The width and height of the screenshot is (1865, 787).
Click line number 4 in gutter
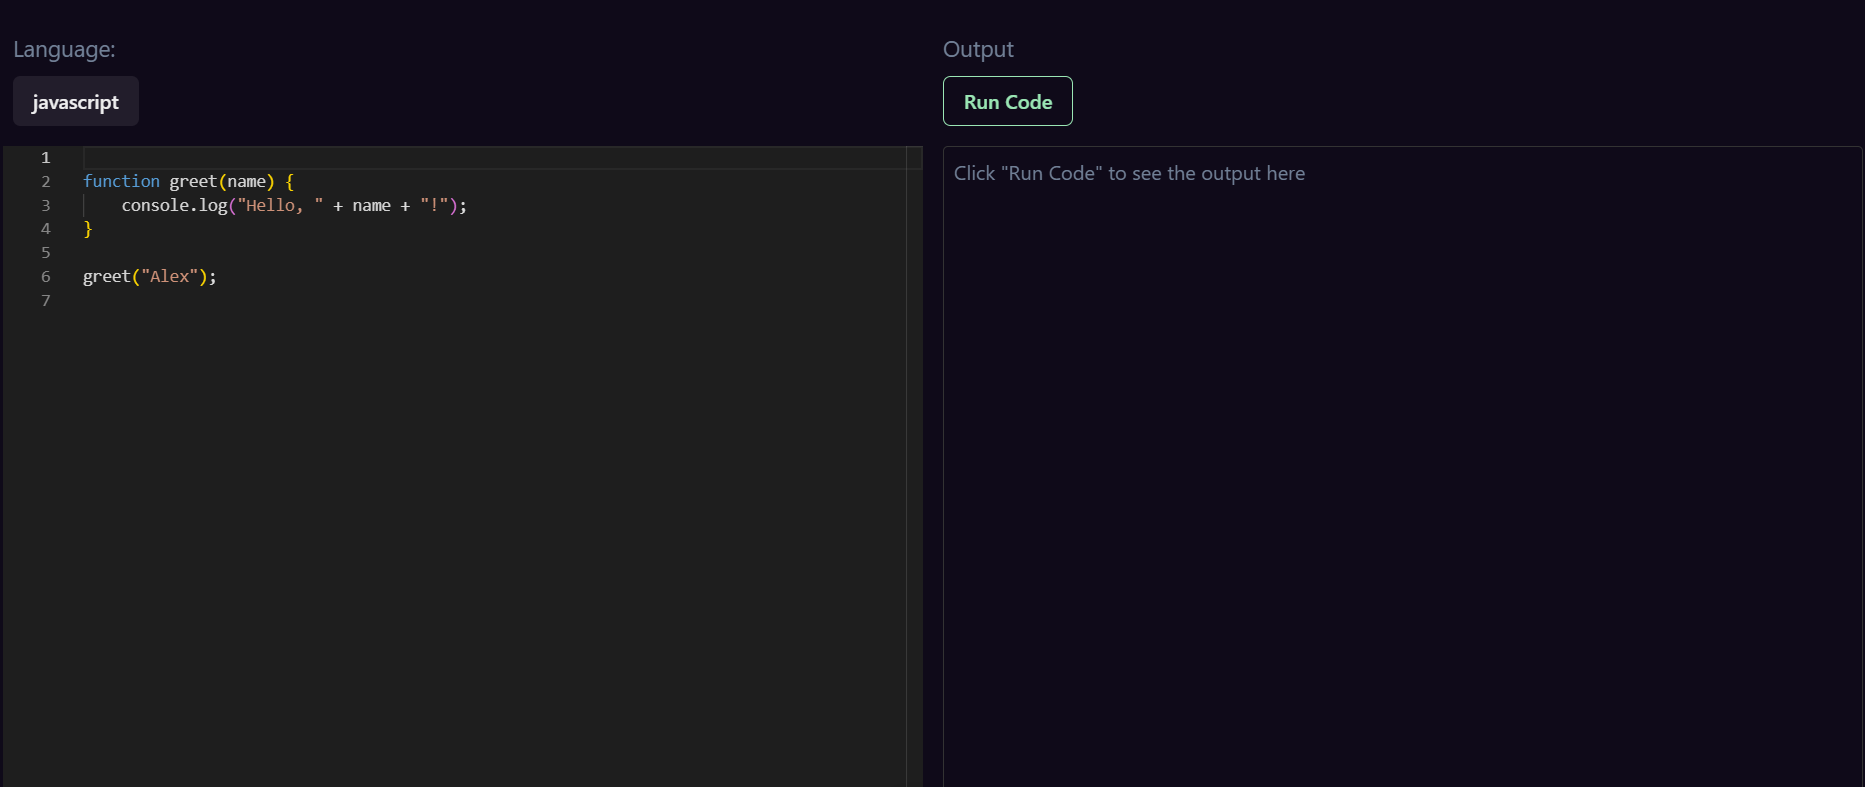click(x=45, y=228)
